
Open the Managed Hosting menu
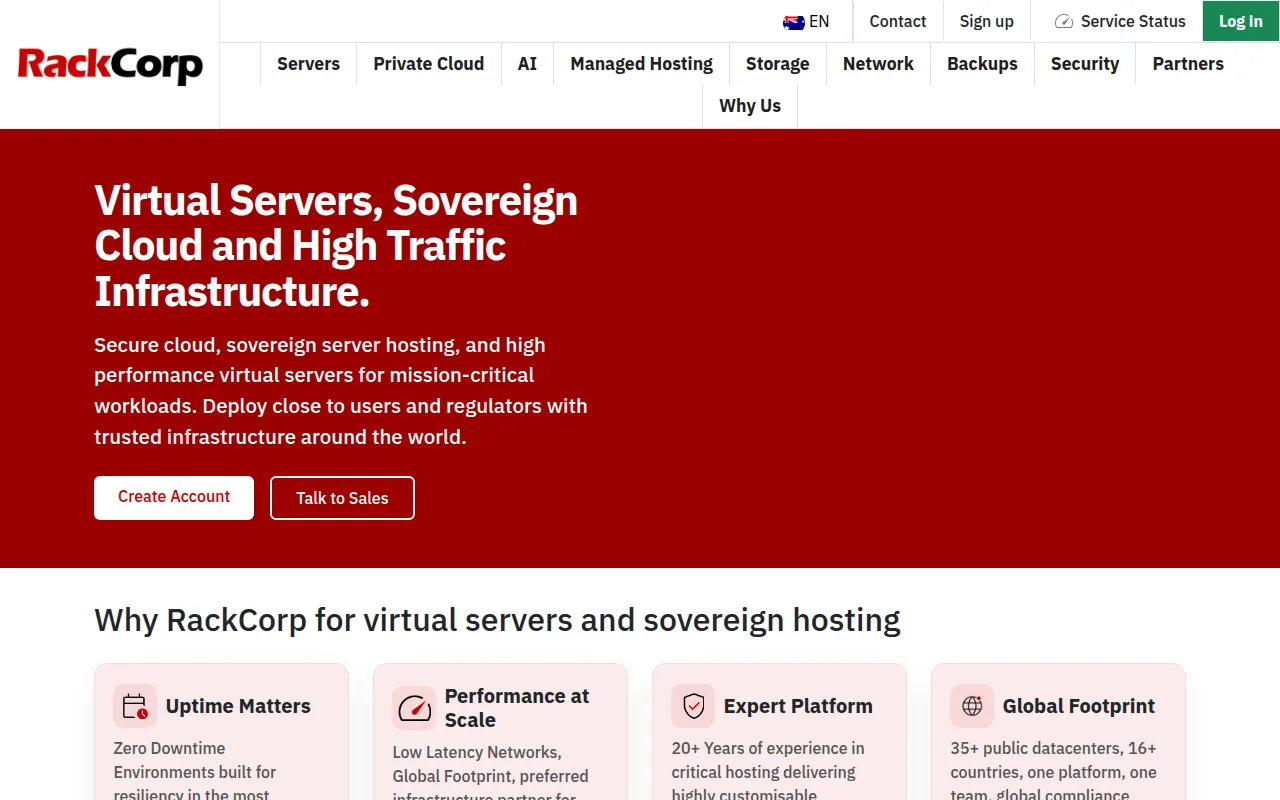642,64
